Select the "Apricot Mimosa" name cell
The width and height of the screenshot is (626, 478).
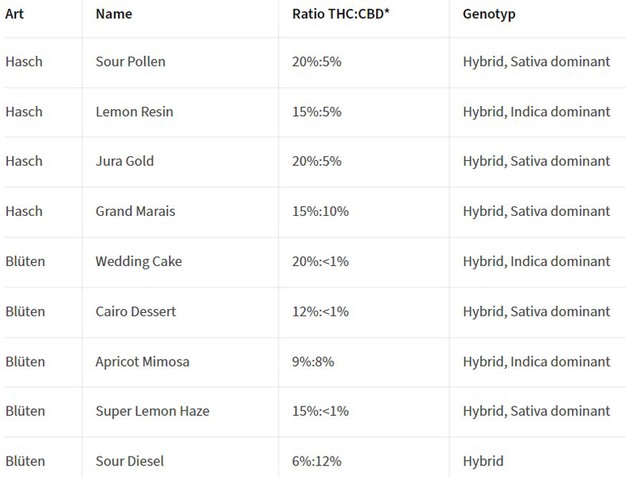coord(142,362)
